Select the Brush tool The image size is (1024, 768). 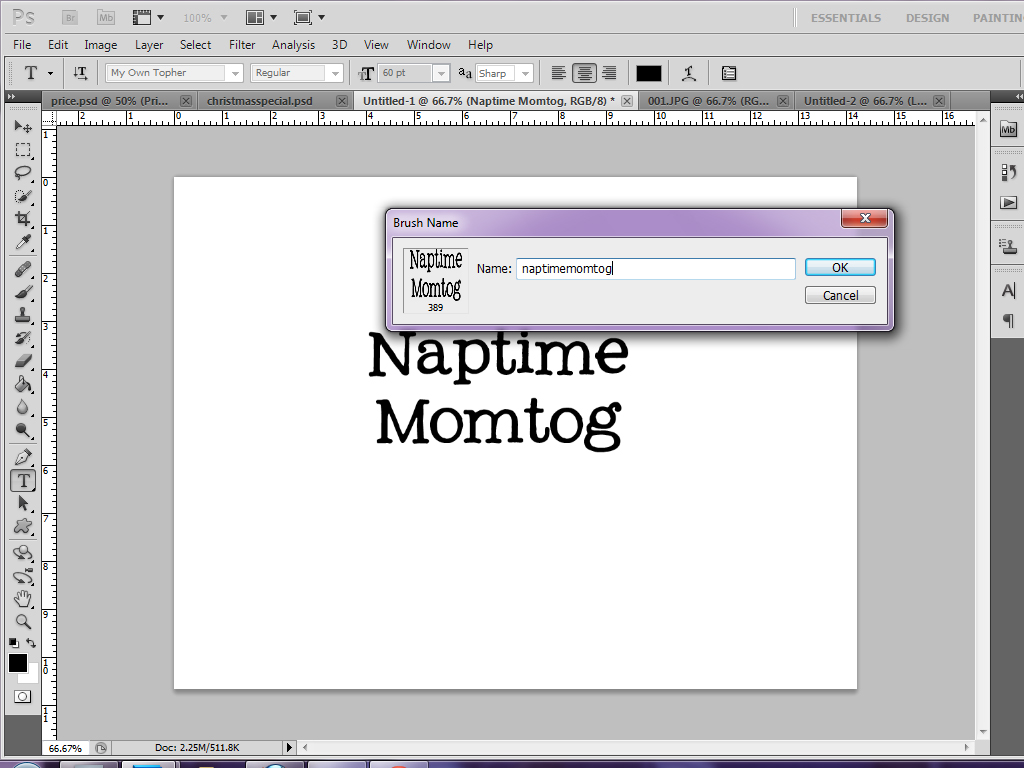23,292
